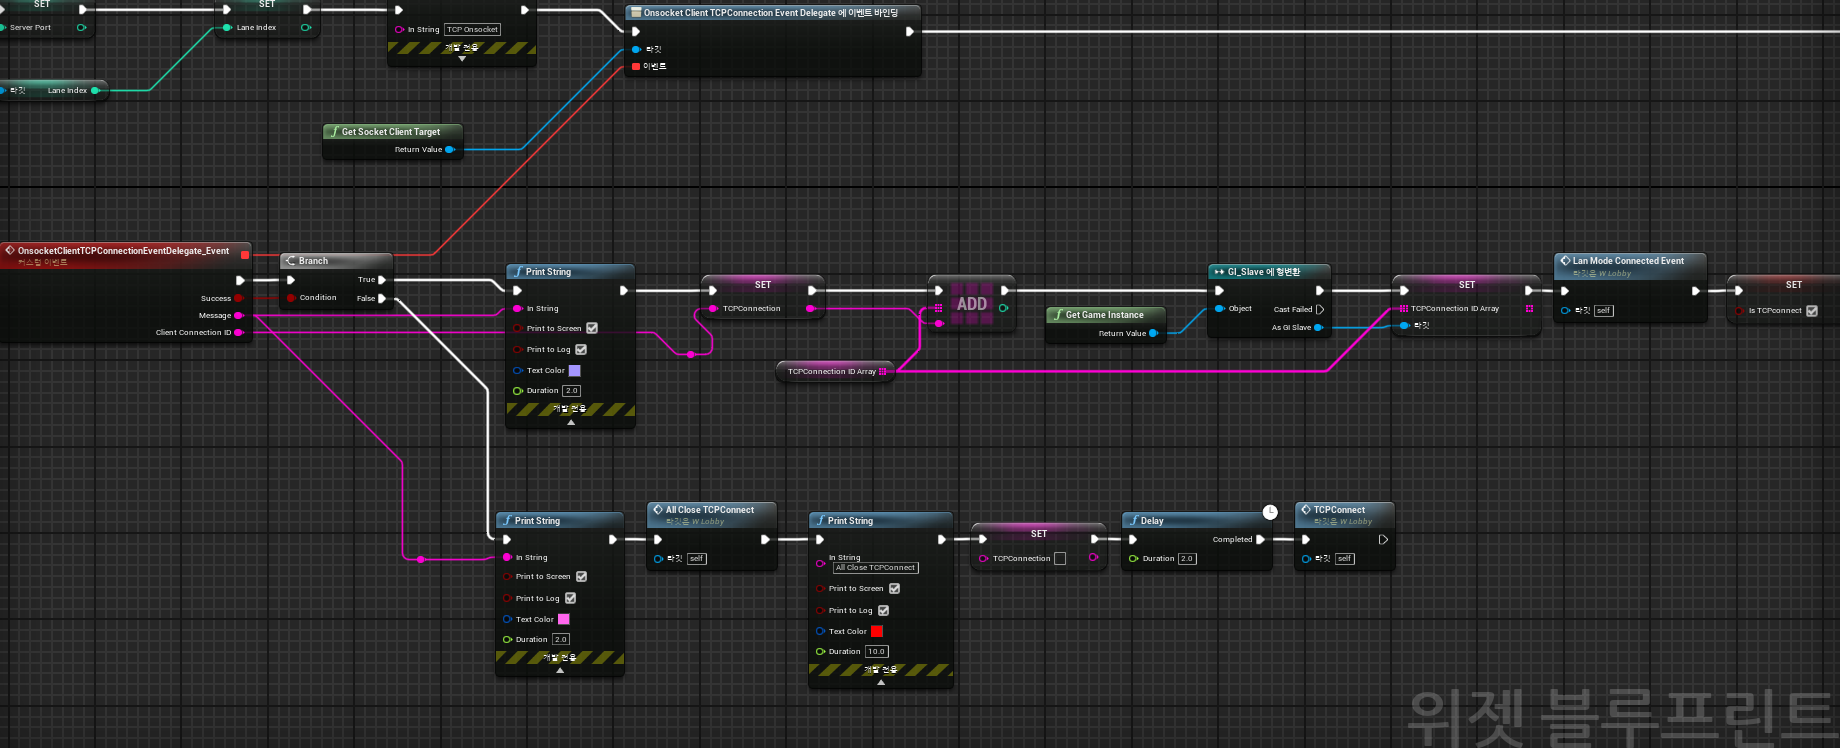Select the Object input pin on GI_Slave cast
This screenshot has width=1840, height=748.
(1219, 309)
